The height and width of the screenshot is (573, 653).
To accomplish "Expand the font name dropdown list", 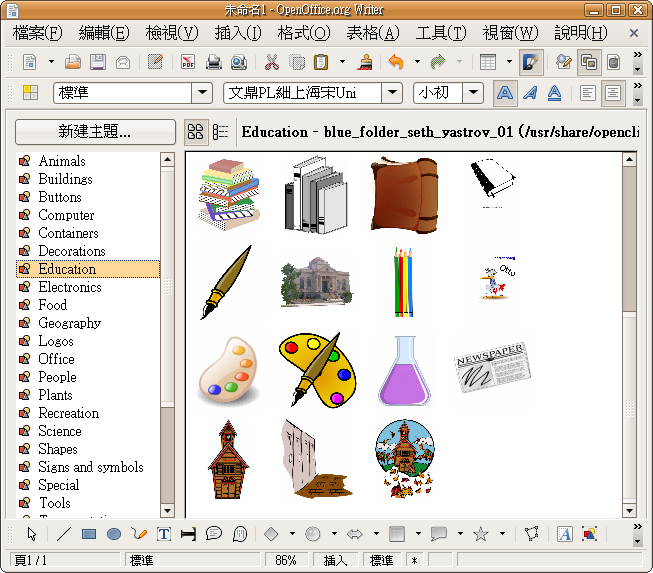I will [394, 93].
